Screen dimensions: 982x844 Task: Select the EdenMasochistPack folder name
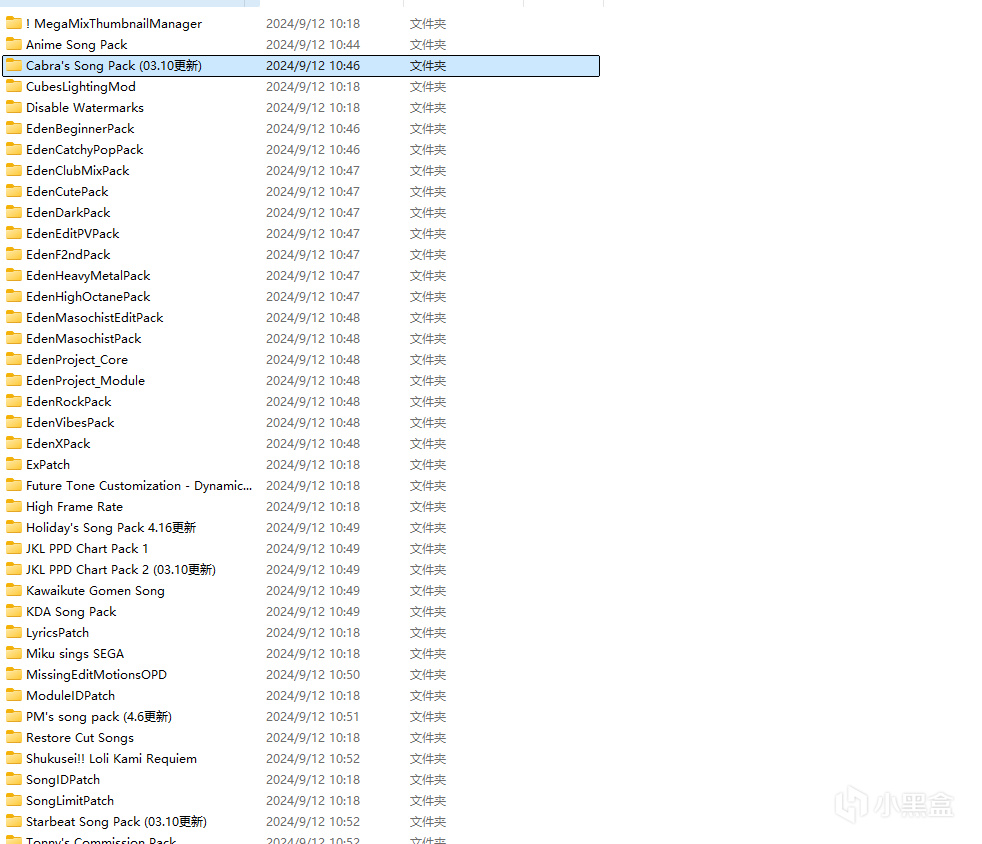coord(84,339)
